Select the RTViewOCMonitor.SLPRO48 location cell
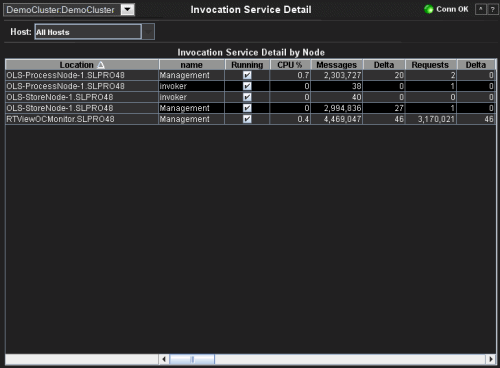Viewport: 500px width, 368px height. tap(82, 119)
